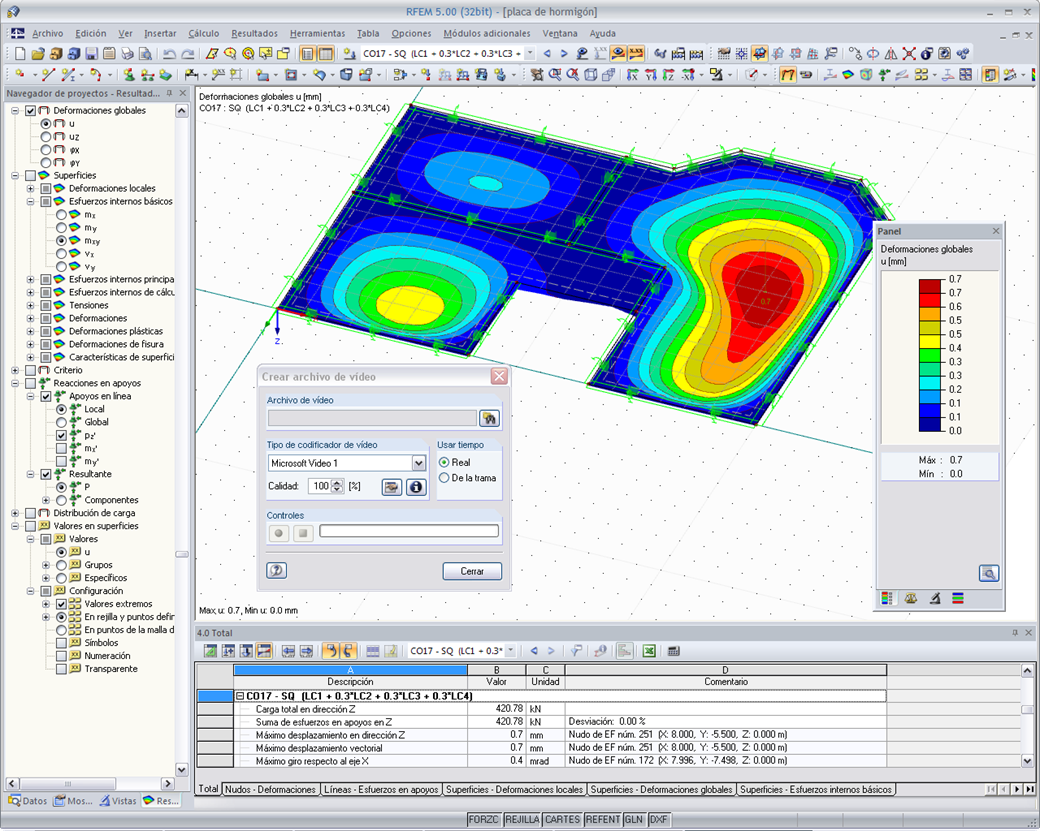Open the Resultados menu

(x=254, y=33)
